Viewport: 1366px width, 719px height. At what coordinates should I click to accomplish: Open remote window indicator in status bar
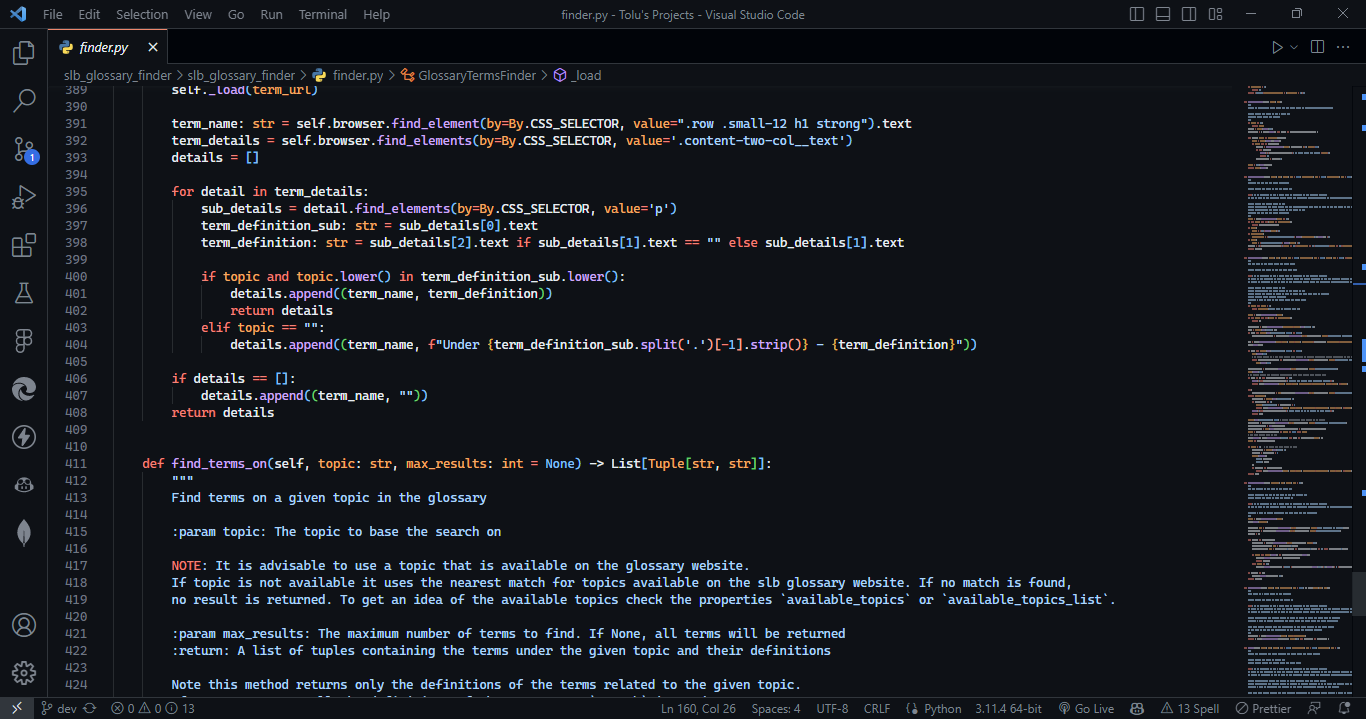point(16,708)
